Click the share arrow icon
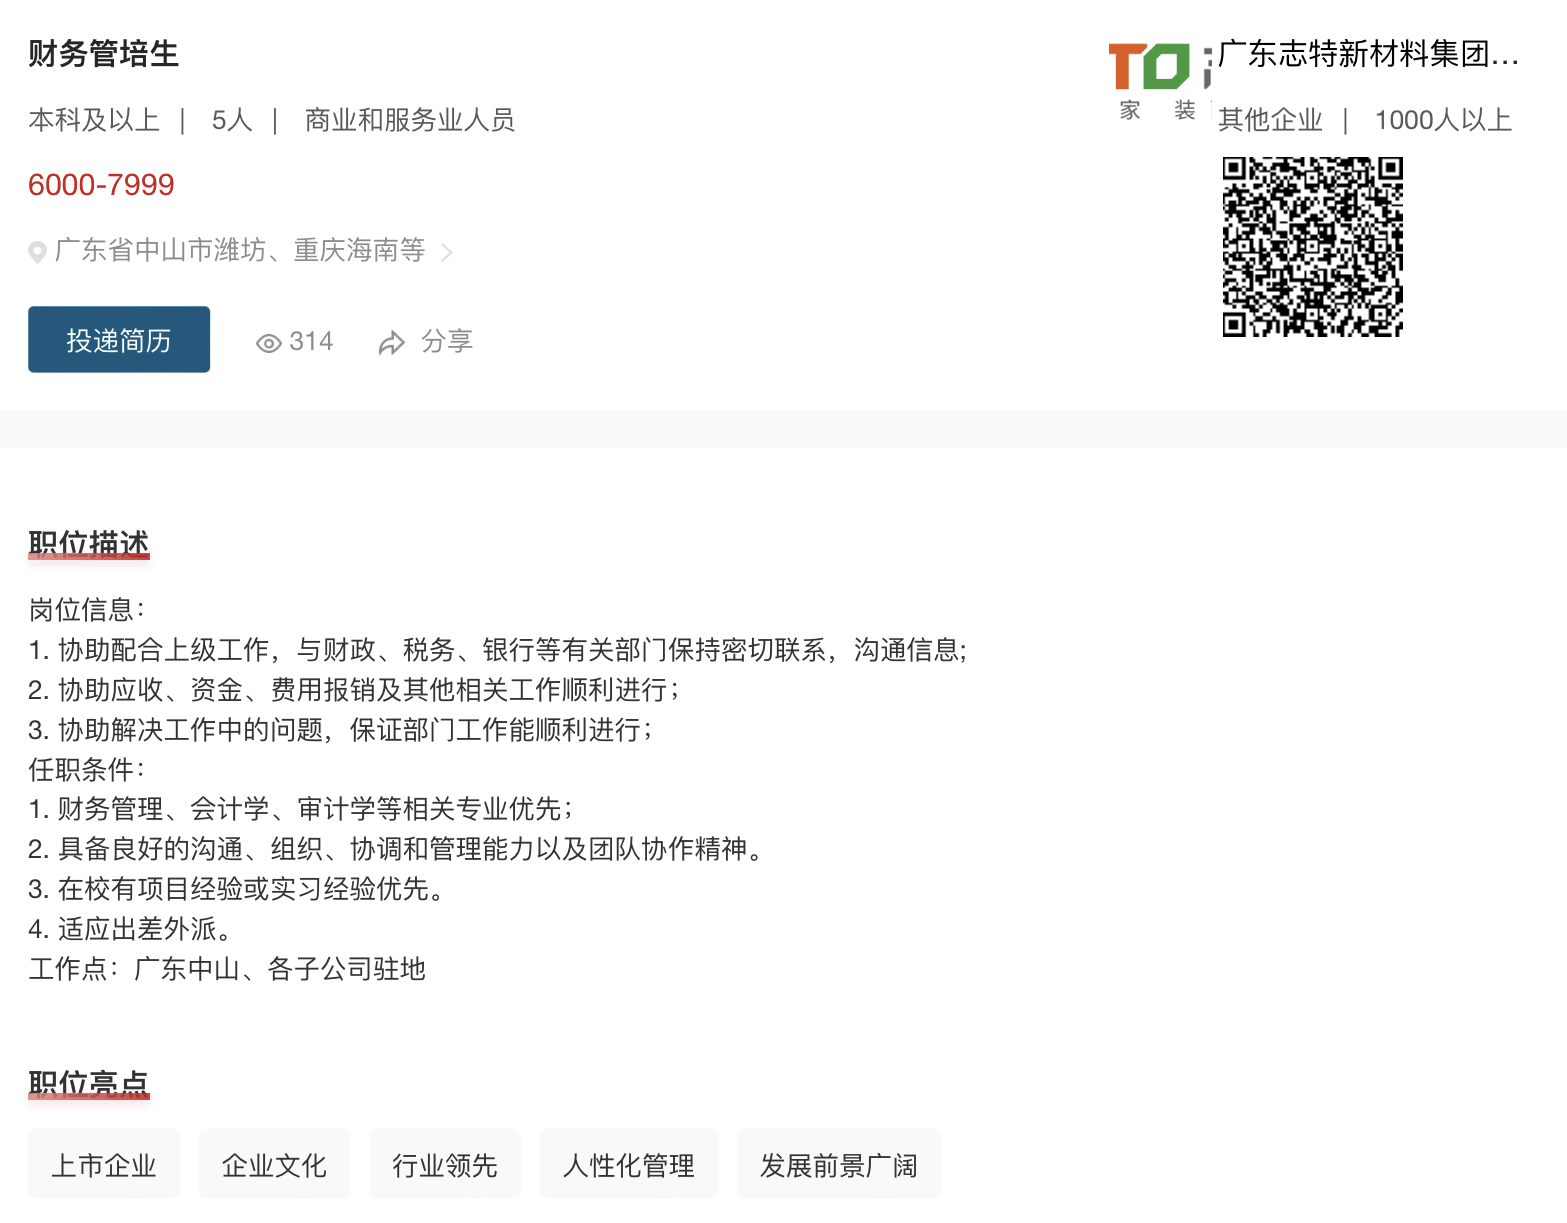This screenshot has width=1567, height=1223. pyautogui.click(x=391, y=343)
